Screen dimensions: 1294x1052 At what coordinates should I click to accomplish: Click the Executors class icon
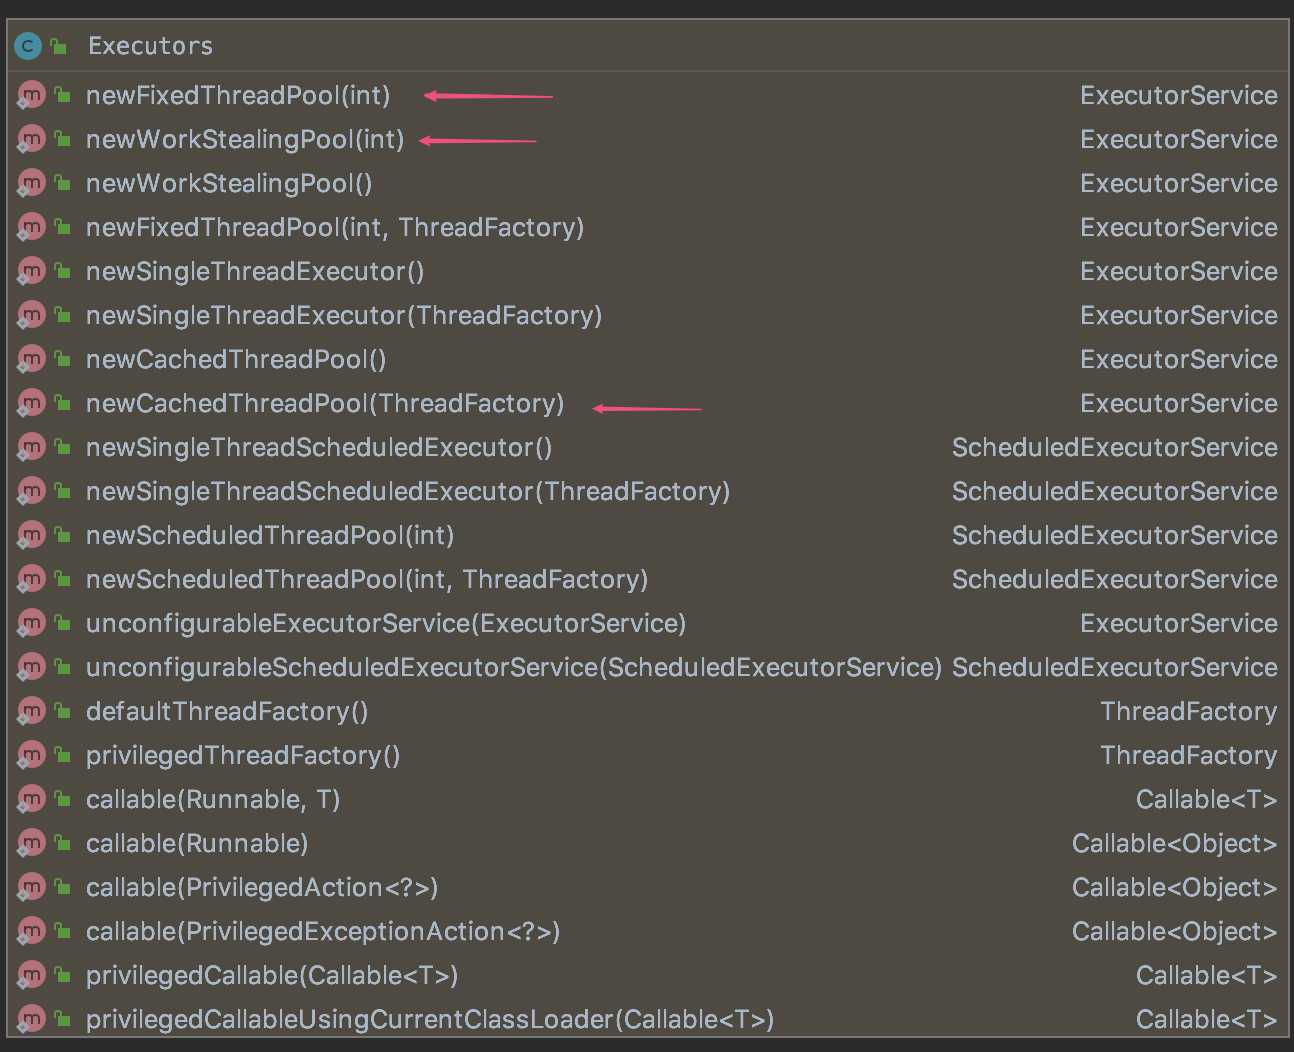[x=27, y=46]
